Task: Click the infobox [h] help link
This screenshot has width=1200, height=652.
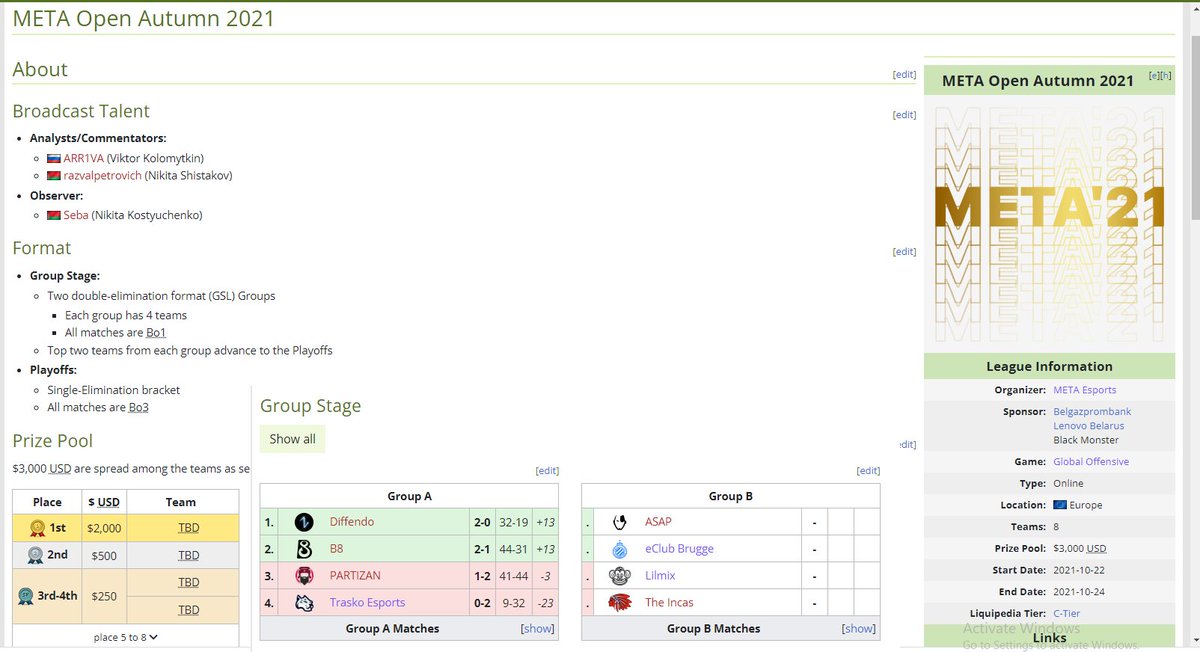Action: [1165, 75]
